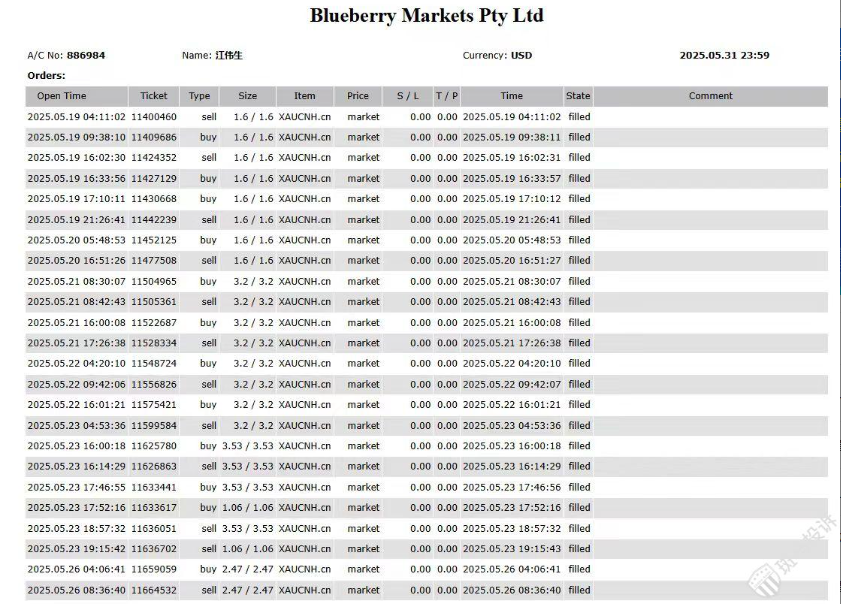The width and height of the screenshot is (841, 604).
Task: Select ticket number 11400460
Action: tap(154, 117)
